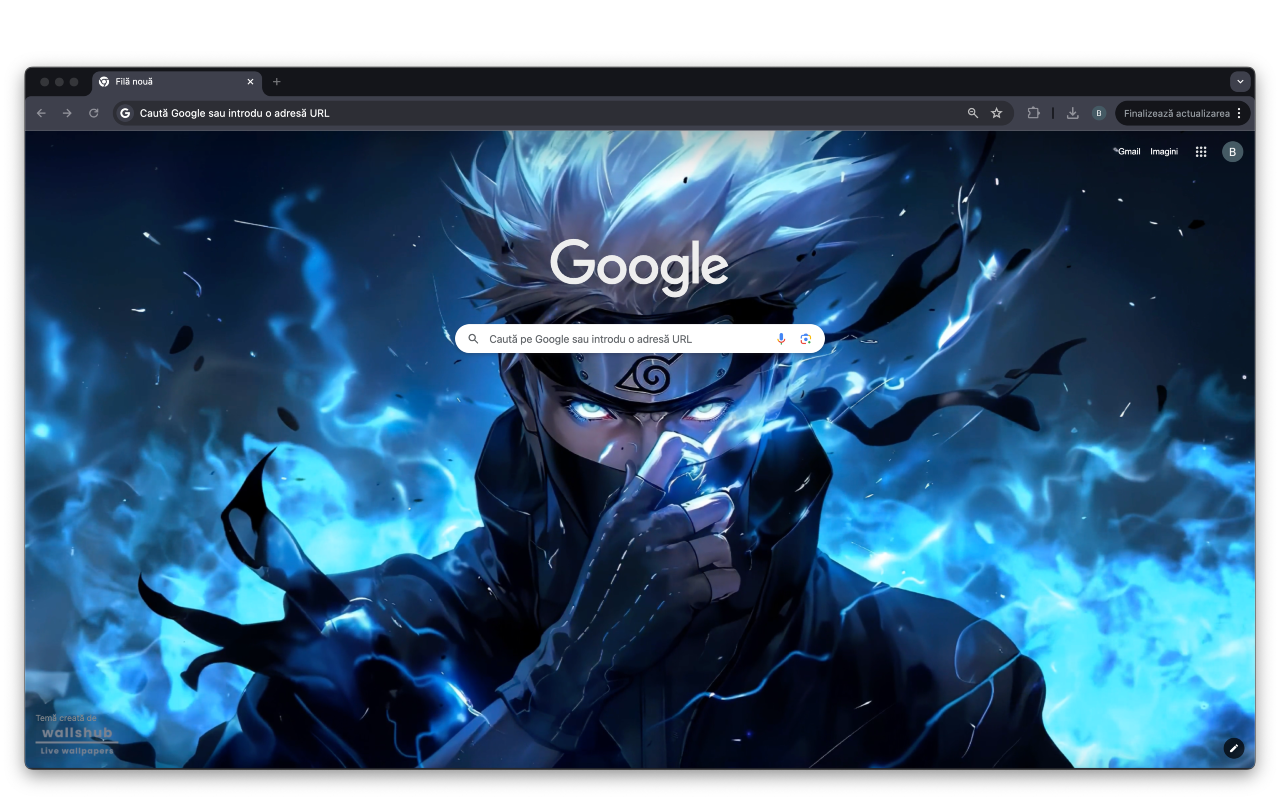Customize Chrome with the pencil button

[x=1234, y=748]
